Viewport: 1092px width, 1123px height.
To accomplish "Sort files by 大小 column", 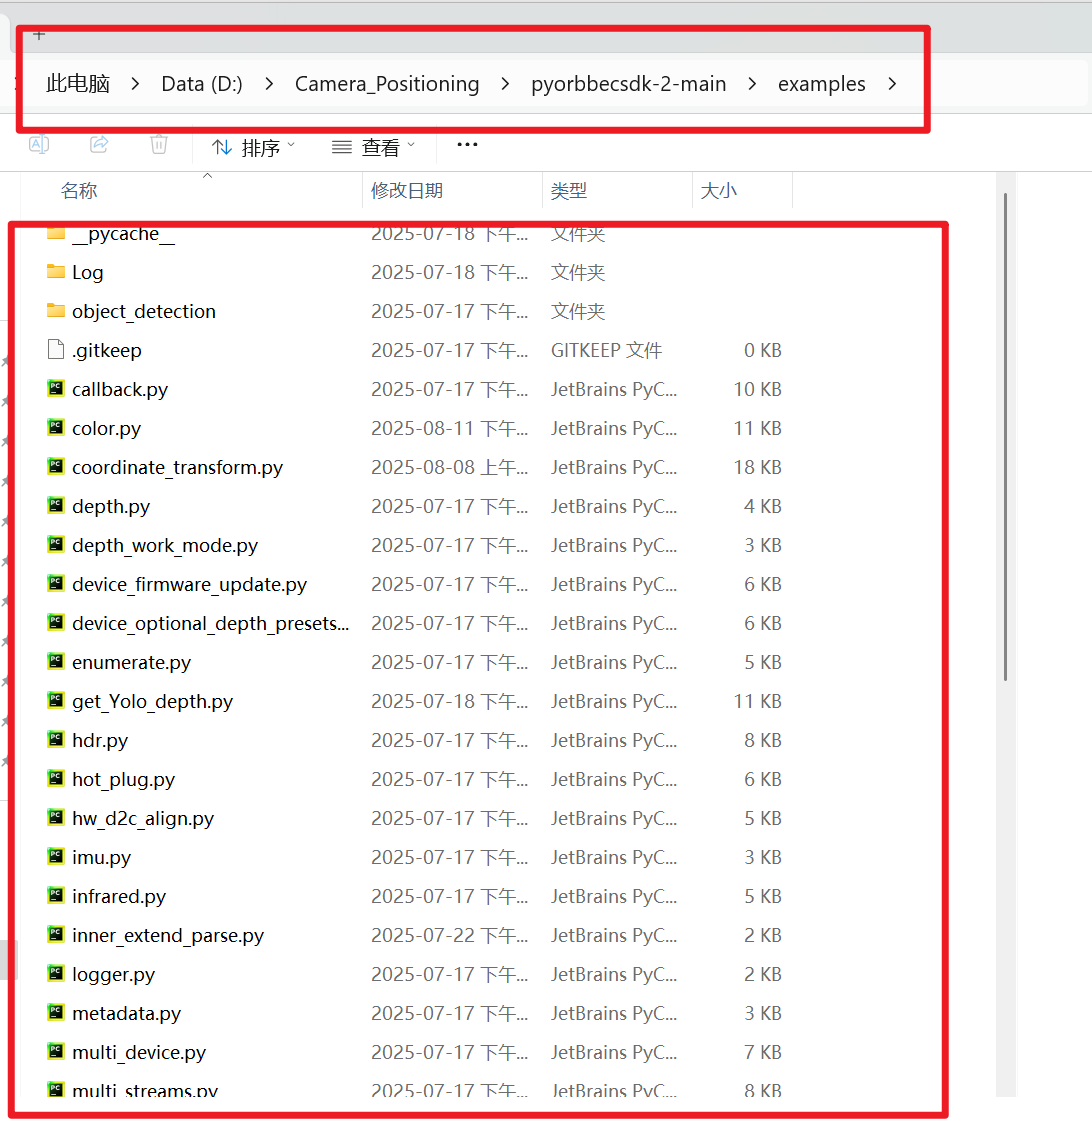I will pos(719,190).
